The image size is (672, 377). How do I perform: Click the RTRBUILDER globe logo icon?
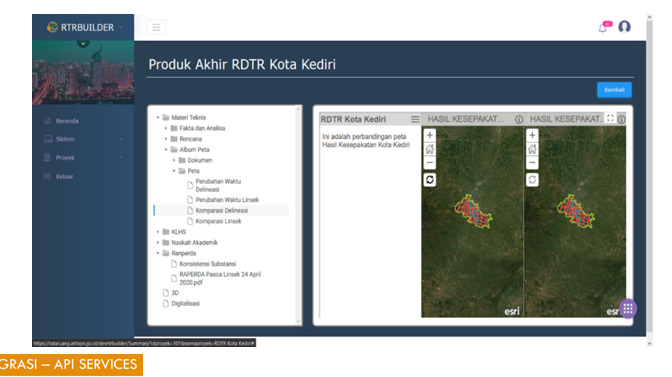tap(52, 27)
